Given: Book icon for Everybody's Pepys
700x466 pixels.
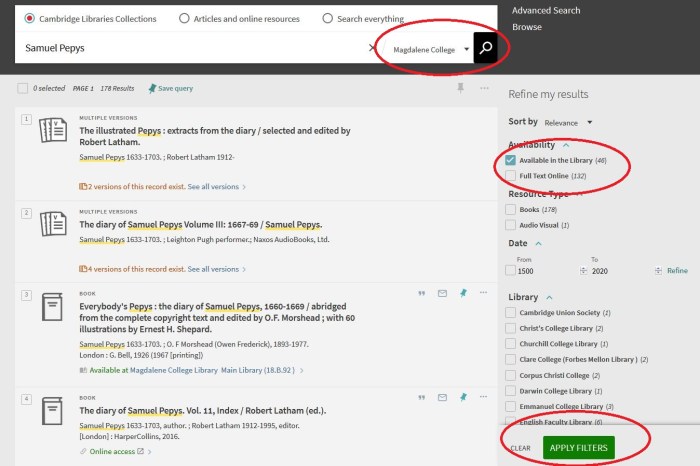Looking at the screenshot, I should 52,307.
